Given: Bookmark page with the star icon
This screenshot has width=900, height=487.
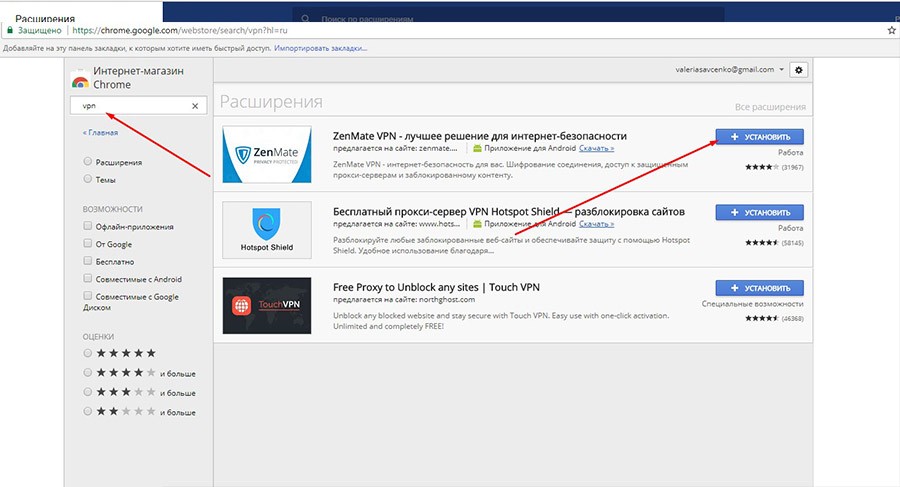Looking at the screenshot, I should (x=891, y=31).
